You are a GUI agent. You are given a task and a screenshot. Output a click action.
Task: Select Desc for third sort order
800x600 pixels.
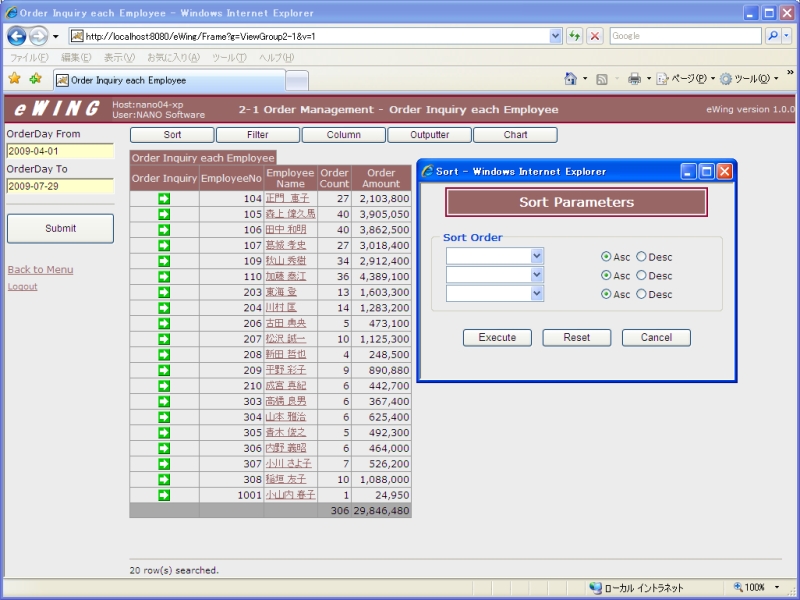641,294
